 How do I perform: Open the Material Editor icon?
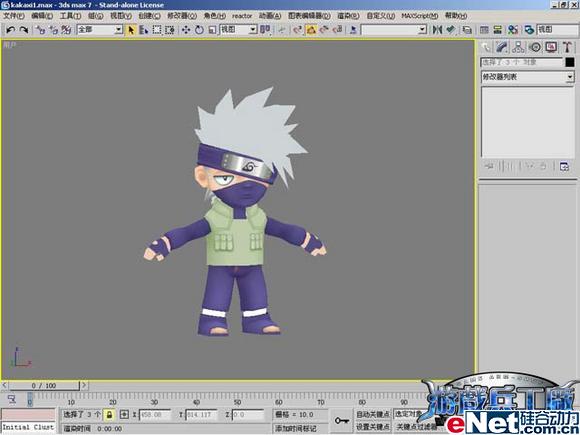point(513,30)
